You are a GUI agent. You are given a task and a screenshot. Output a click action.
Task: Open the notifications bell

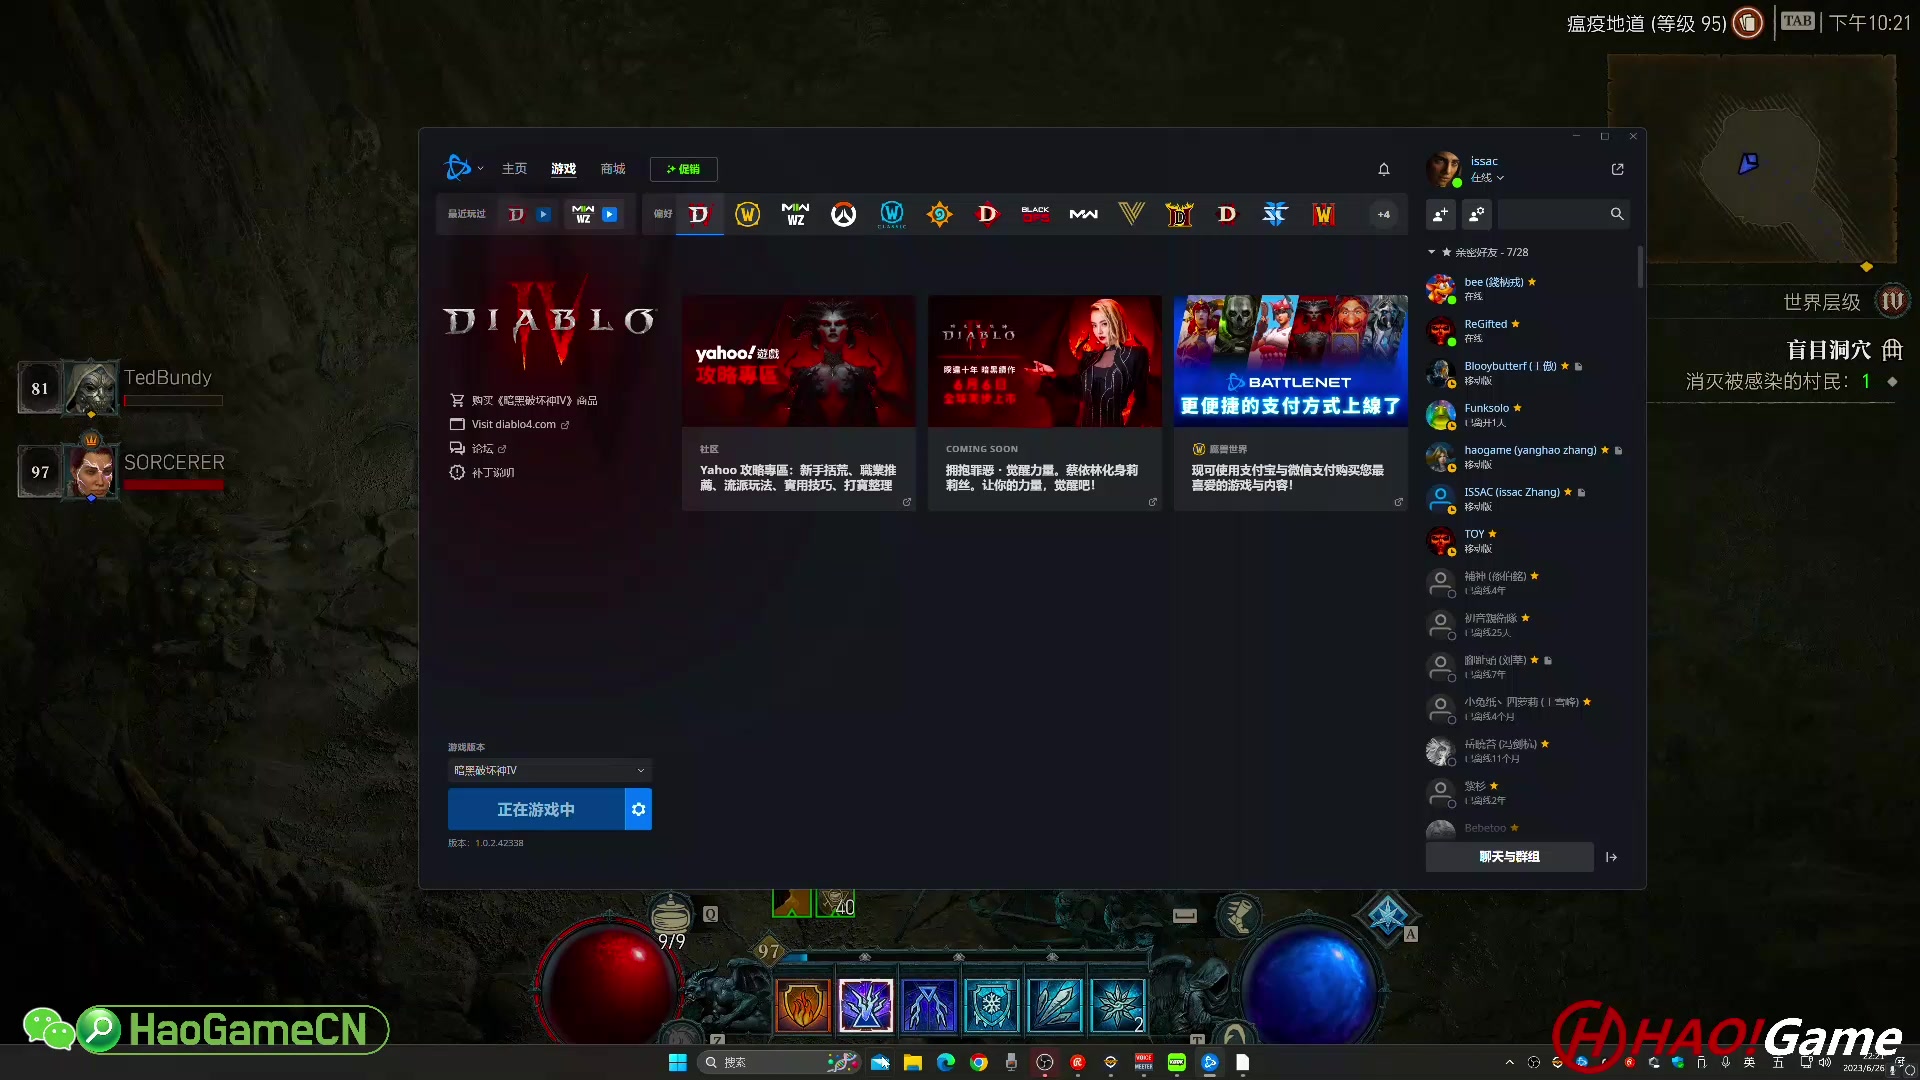(x=1384, y=169)
